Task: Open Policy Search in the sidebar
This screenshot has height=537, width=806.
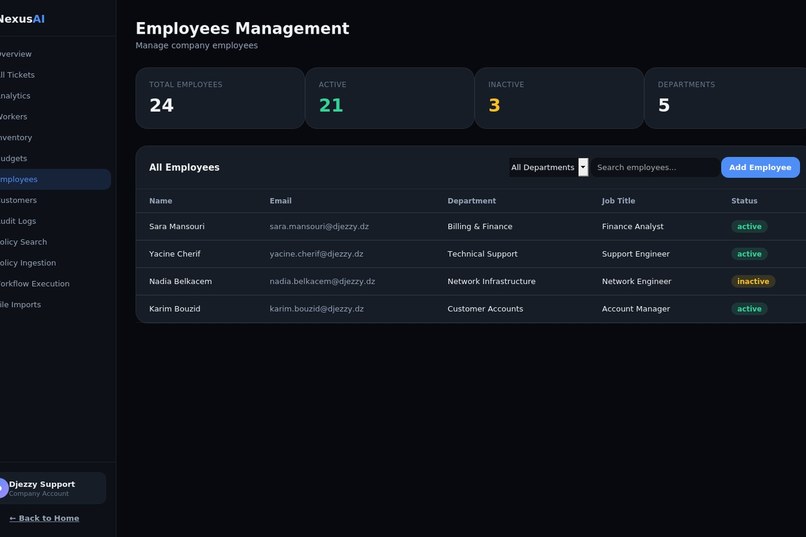Action: 23,242
